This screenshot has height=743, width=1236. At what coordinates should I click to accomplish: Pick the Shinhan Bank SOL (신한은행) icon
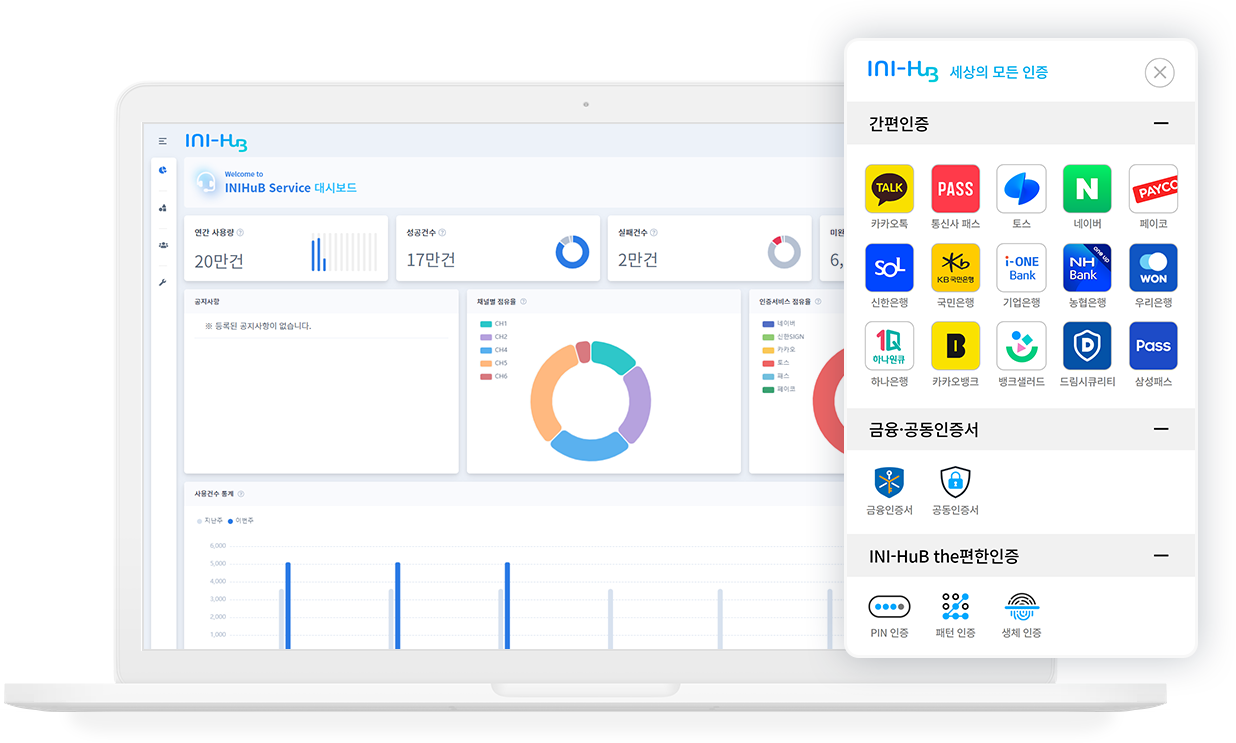coord(889,268)
